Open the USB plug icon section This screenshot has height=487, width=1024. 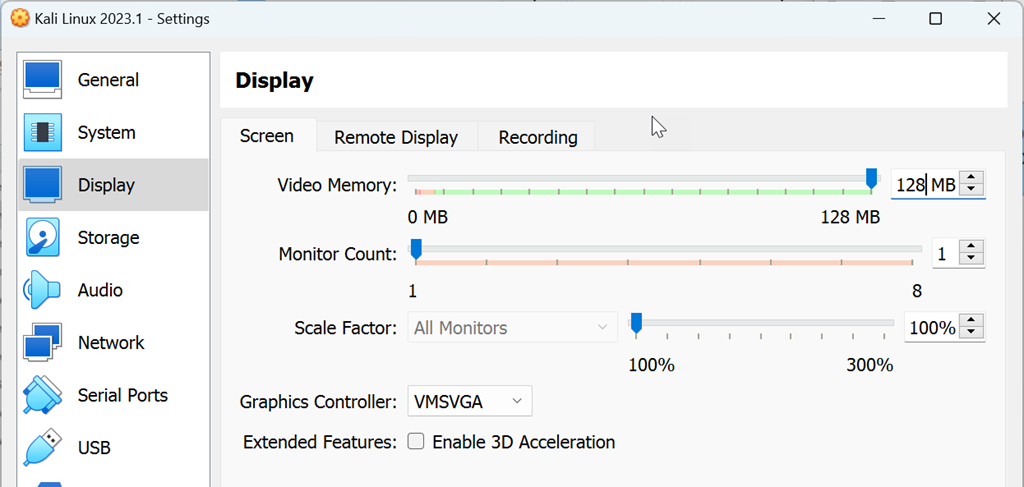click(42, 447)
